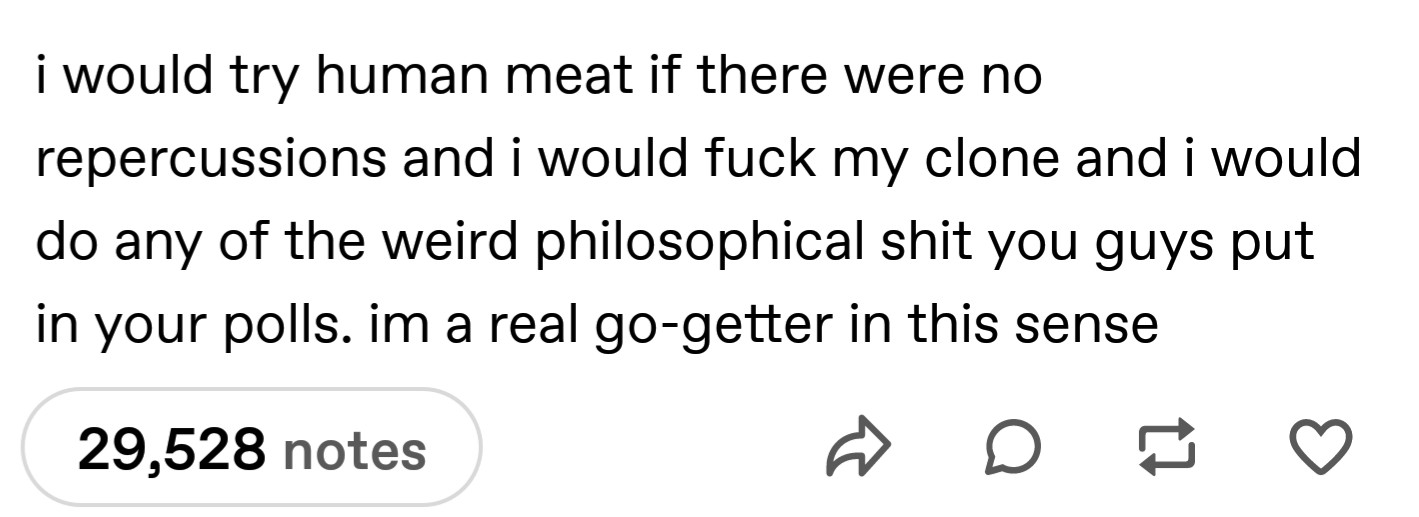Click the word "notes" in the pill
Viewport: 1419px width, 517px height.
(x=355, y=449)
